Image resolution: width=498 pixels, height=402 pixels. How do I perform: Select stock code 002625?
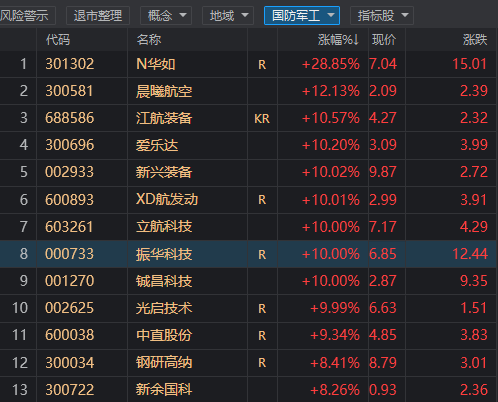[70, 308]
